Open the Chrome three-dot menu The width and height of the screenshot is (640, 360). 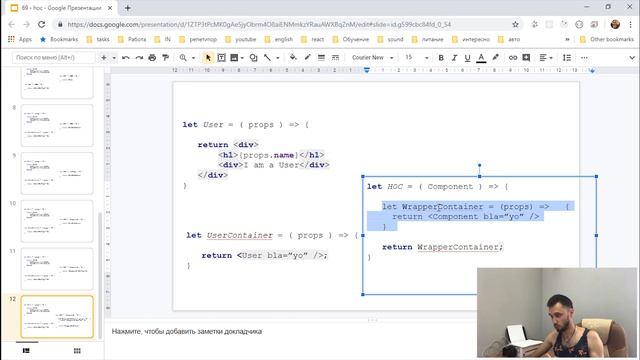(630, 24)
